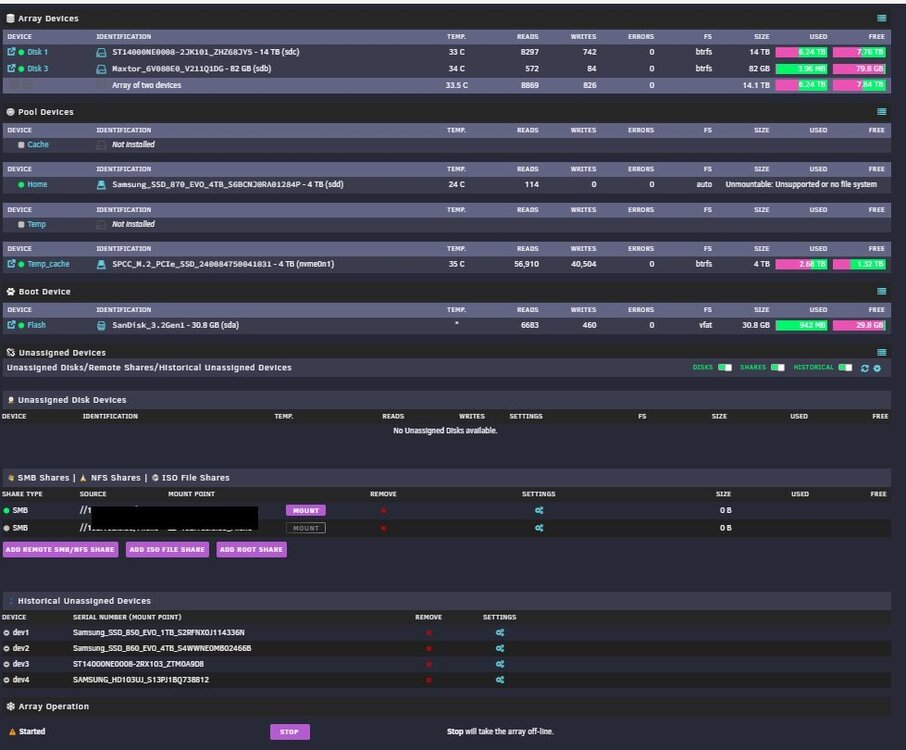Click the green status dot for Home pool
This screenshot has height=750, width=906.
(21, 185)
